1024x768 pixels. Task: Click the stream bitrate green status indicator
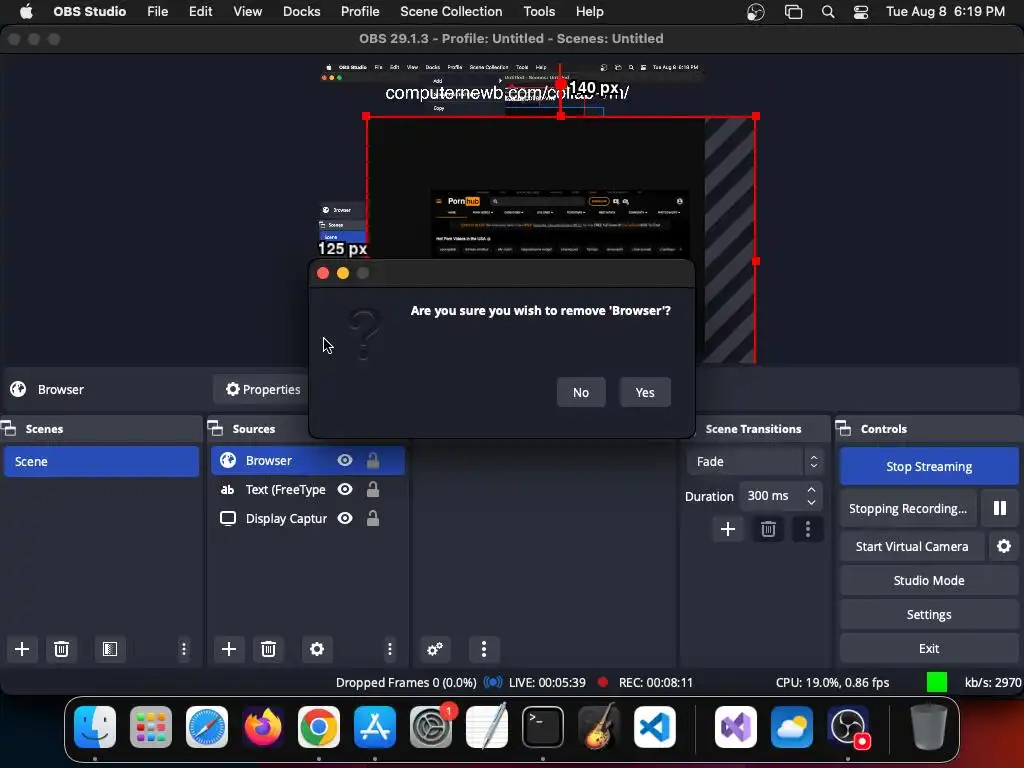(x=936, y=682)
